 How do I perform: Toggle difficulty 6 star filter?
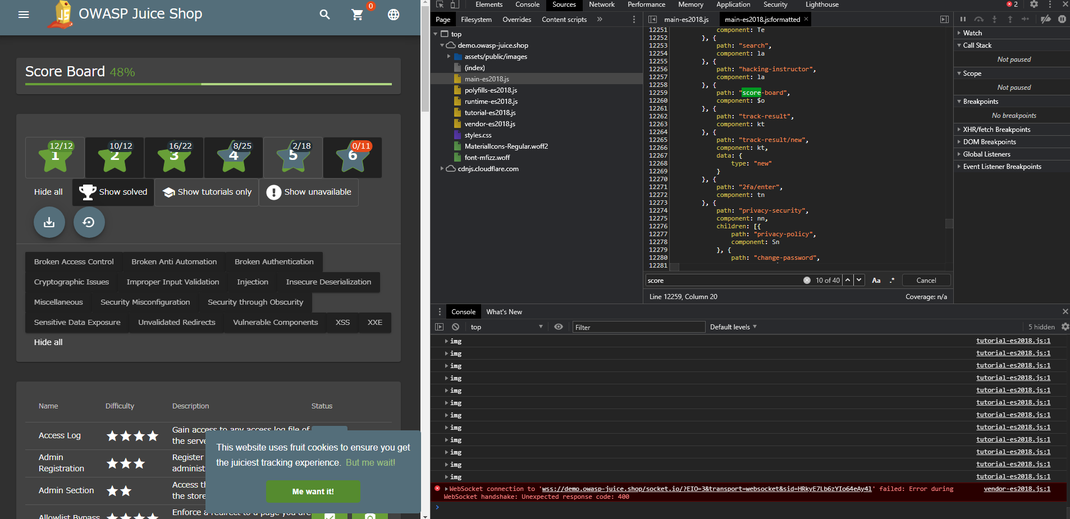coord(353,158)
